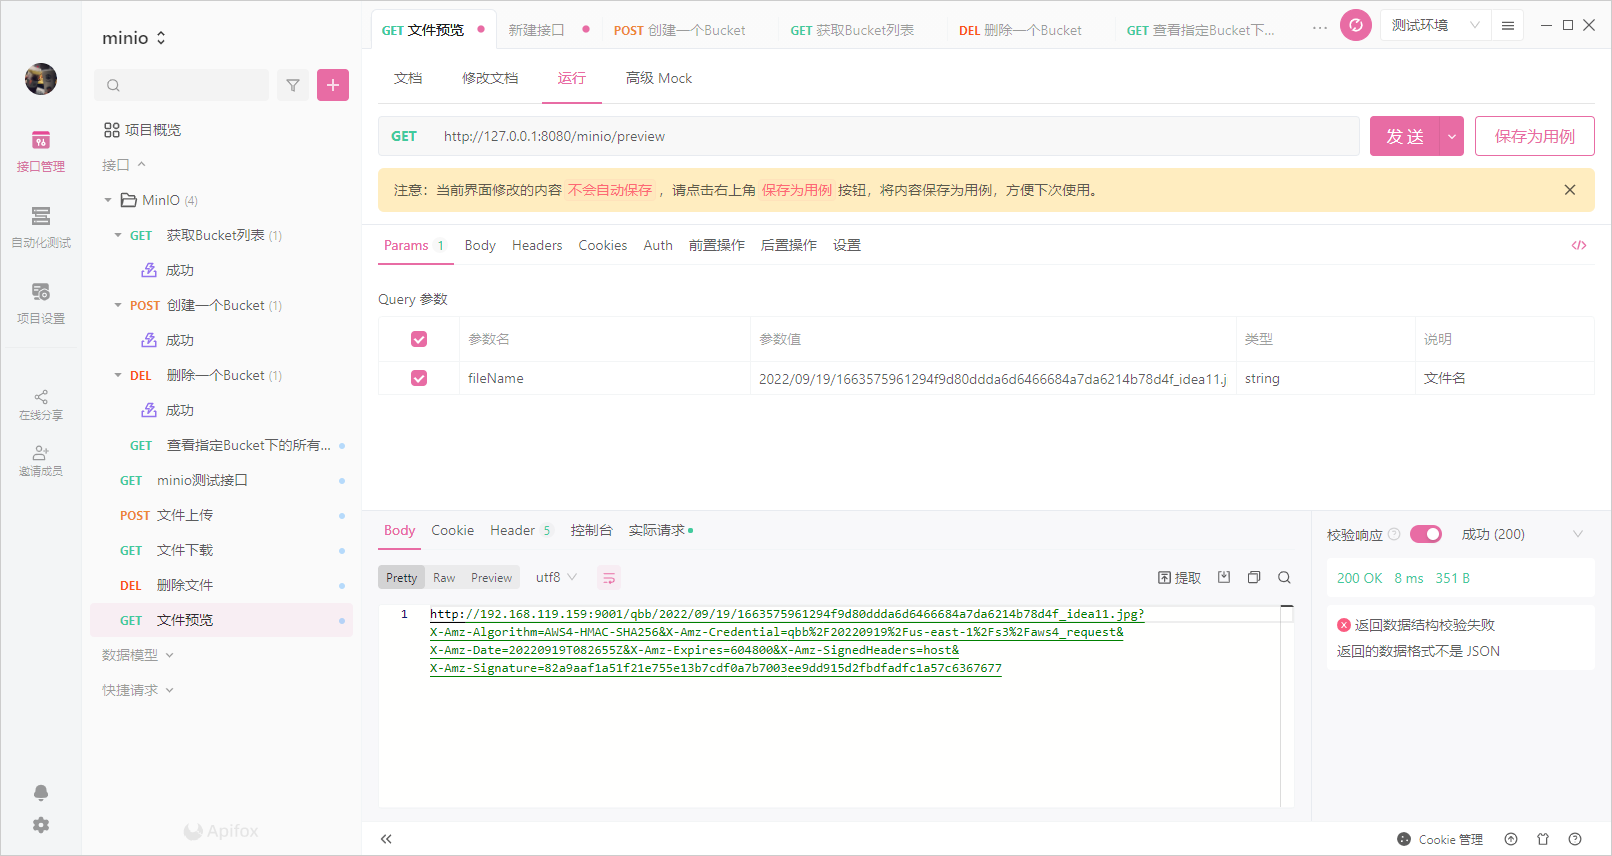The height and width of the screenshot is (856, 1612).
Task: Uncheck the select-all Query params checkbox
Action: [x=419, y=339]
